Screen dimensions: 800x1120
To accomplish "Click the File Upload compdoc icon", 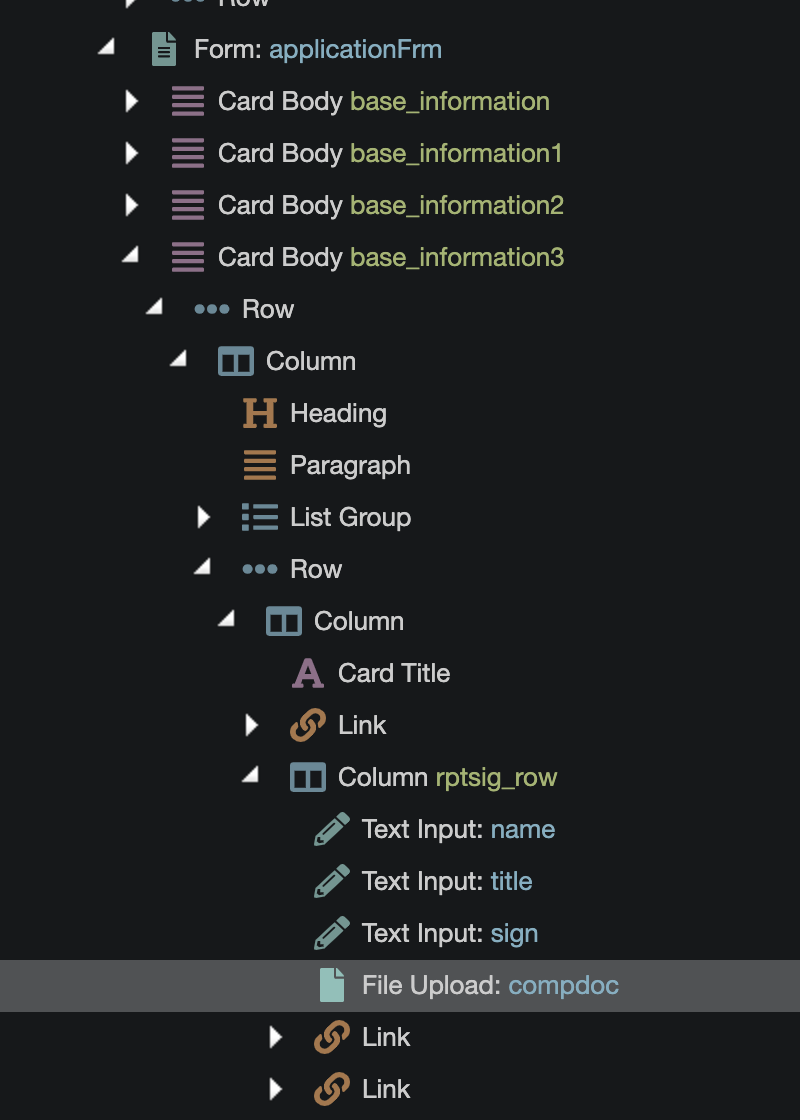I will click(x=332, y=985).
